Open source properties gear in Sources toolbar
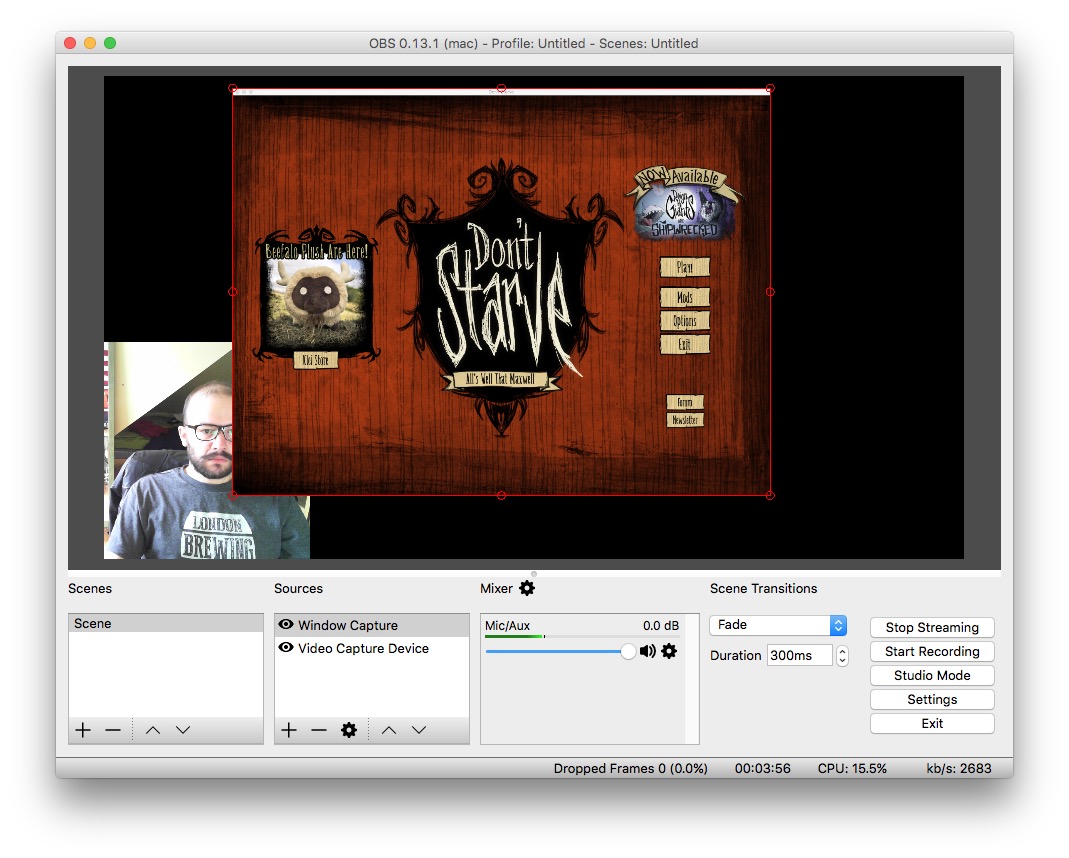Image resolution: width=1069 pixels, height=858 pixels. [x=349, y=730]
